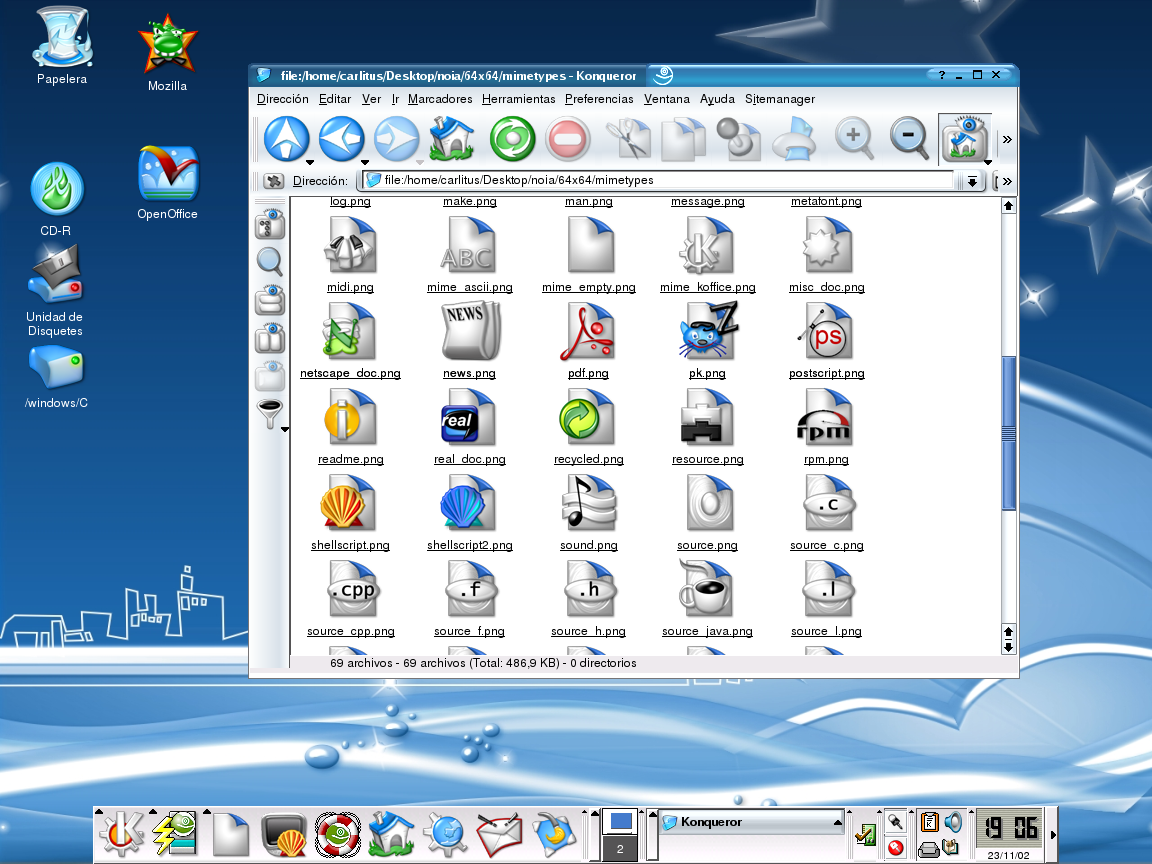
Task: Open the Marcadores menu
Action: pyautogui.click(x=439, y=98)
